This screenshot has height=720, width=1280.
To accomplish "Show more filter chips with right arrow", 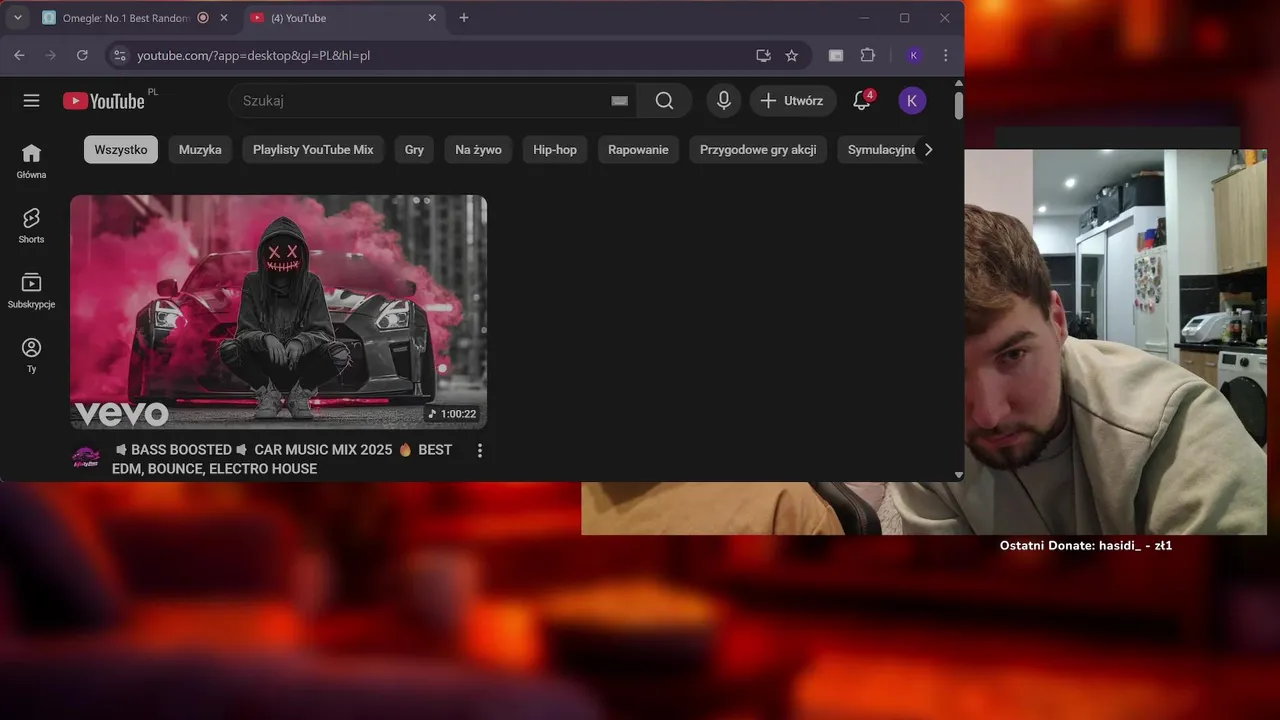I will pyautogui.click(x=928, y=150).
